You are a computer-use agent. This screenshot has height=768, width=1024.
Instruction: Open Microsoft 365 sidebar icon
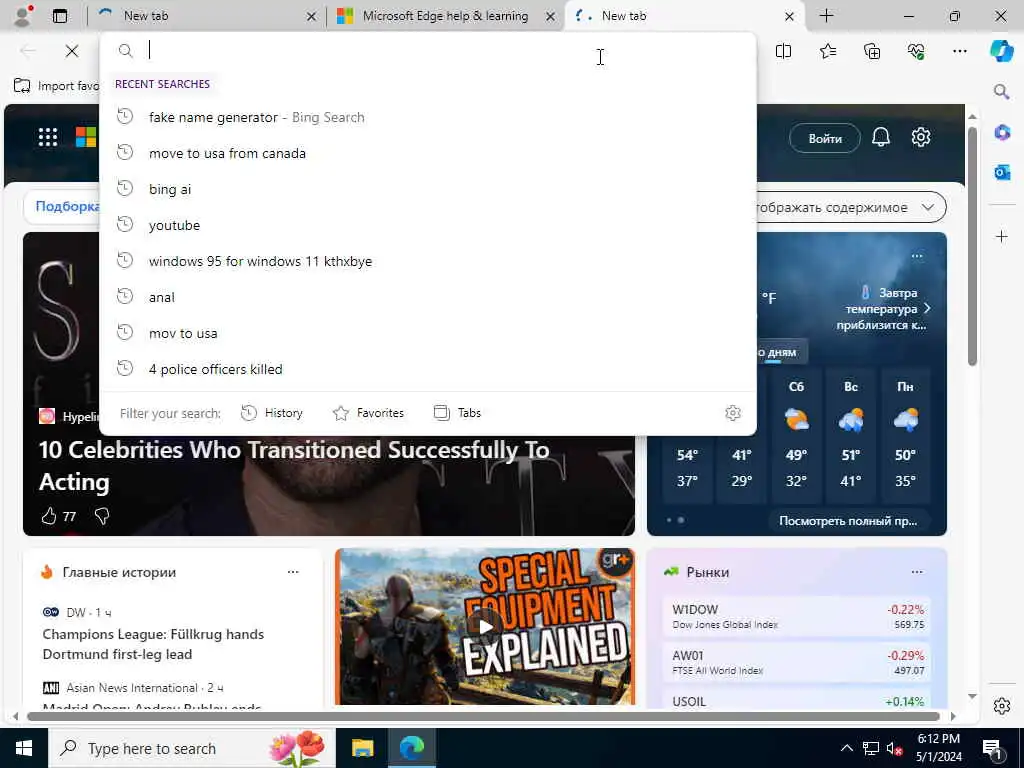(x=1002, y=133)
